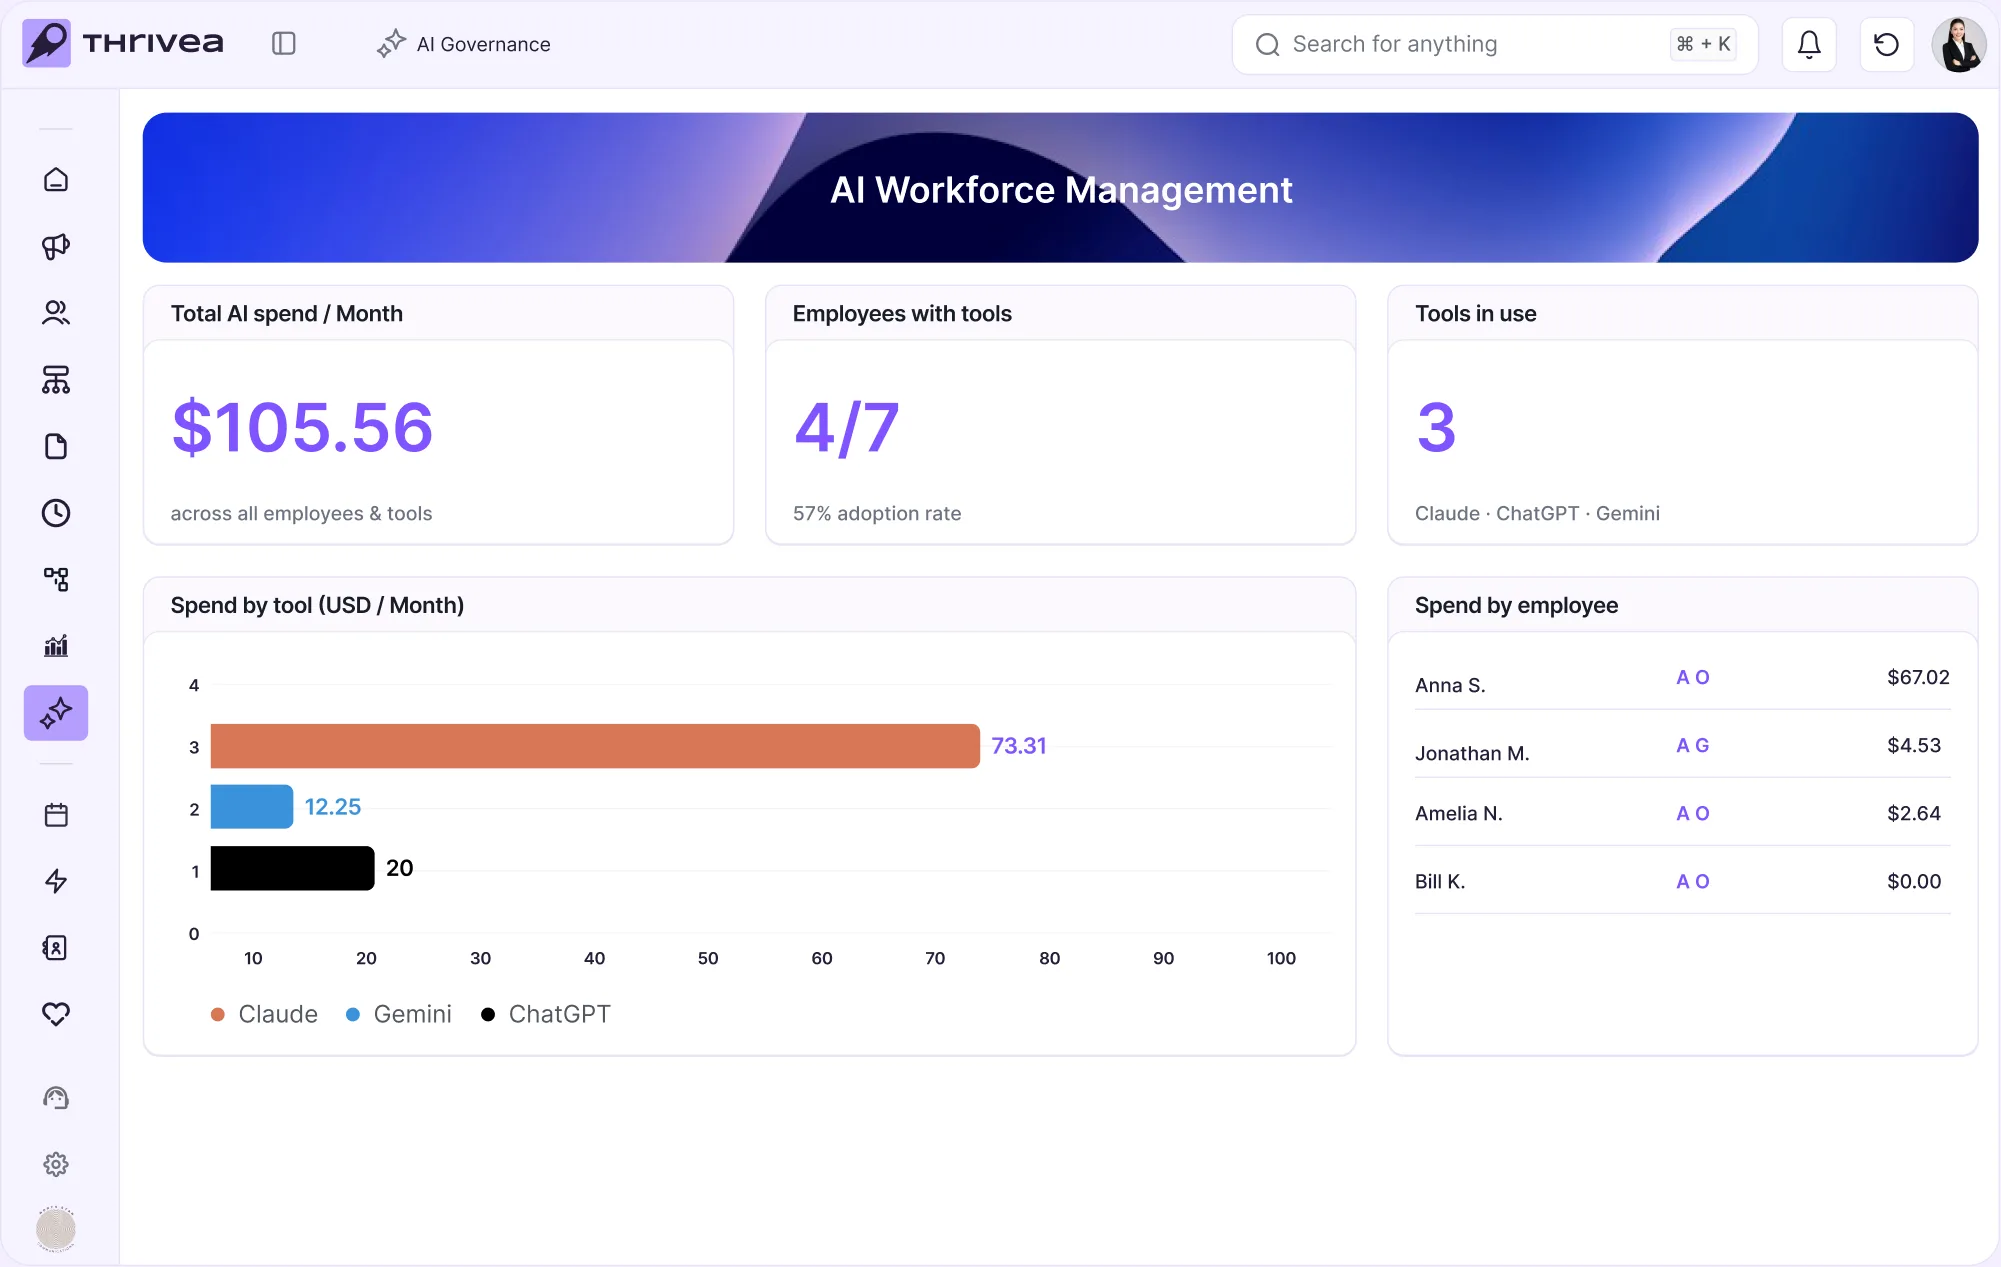Click the Claude · ChatGPT · Gemini caption
Screen dimensions: 2001x1267
click(x=1537, y=513)
